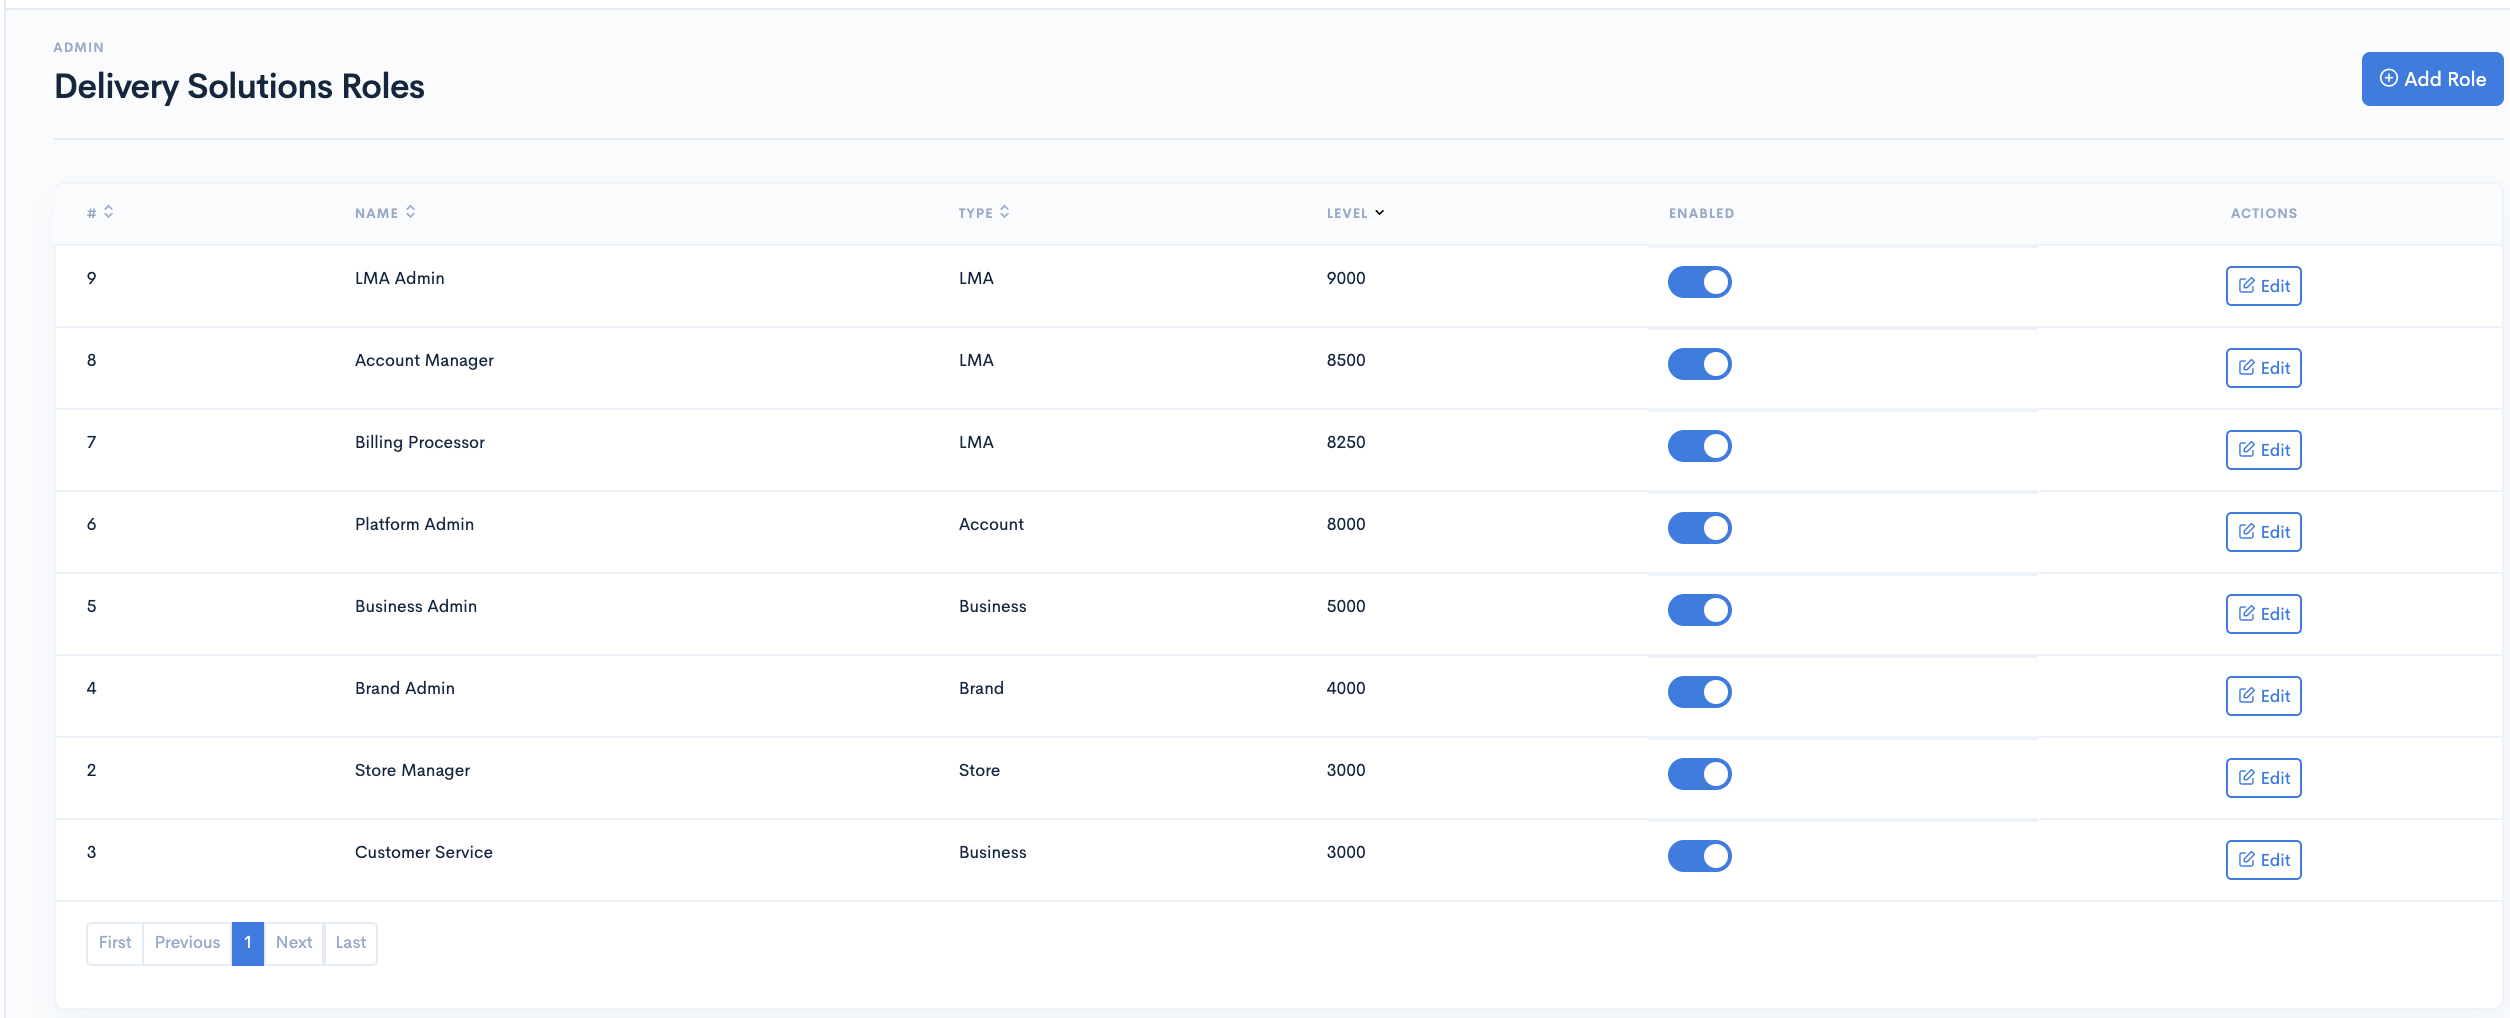2510x1018 pixels.
Task: Toggle Level column sort order
Action: tap(1355, 212)
